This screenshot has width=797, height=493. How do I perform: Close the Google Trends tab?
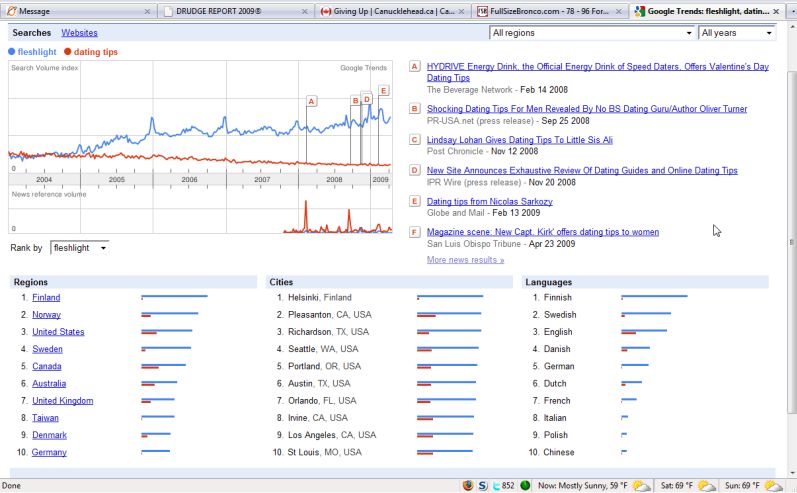tap(776, 11)
